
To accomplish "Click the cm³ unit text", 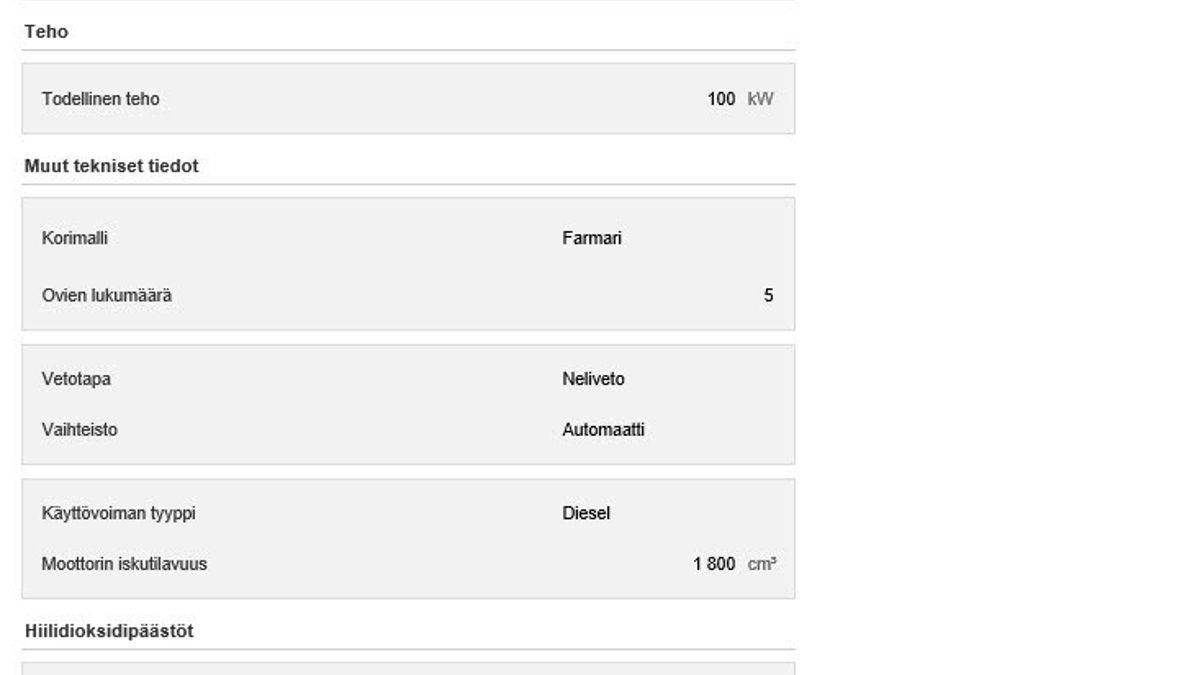I will point(762,564).
